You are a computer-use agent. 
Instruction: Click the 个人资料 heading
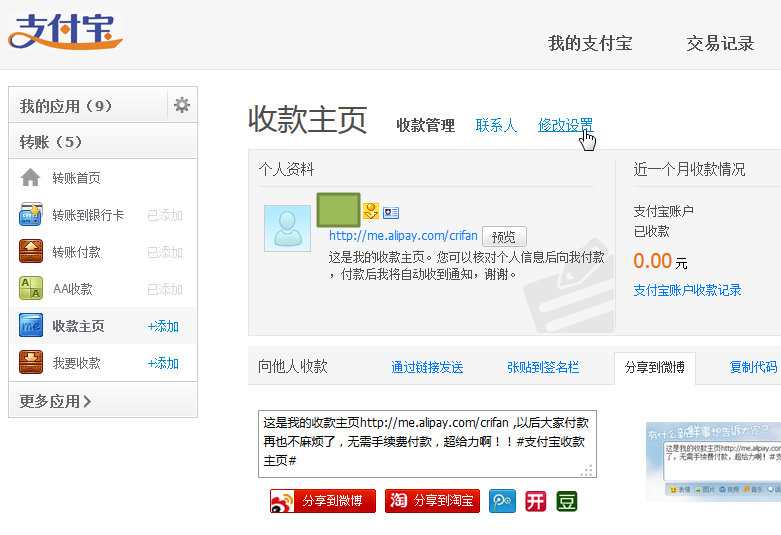click(x=286, y=169)
